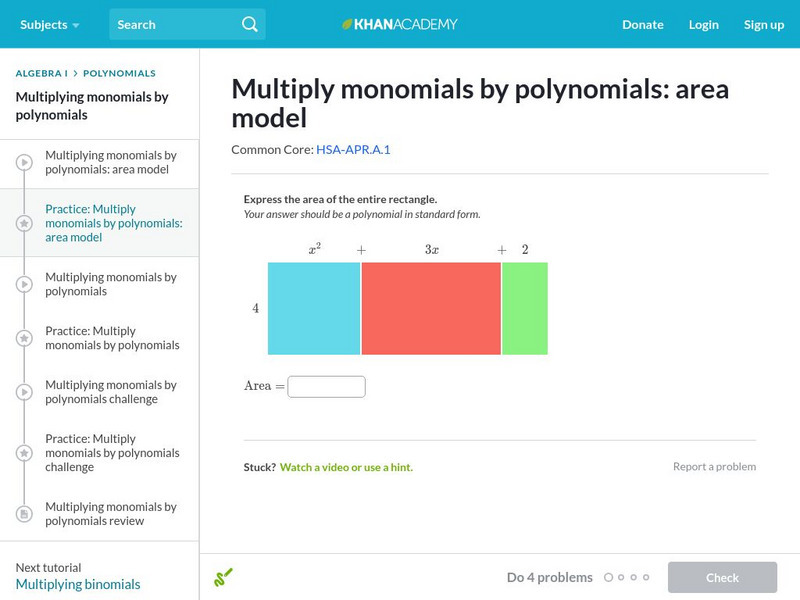Click the Area answer input field
This screenshot has width=800, height=600.
pyautogui.click(x=326, y=386)
